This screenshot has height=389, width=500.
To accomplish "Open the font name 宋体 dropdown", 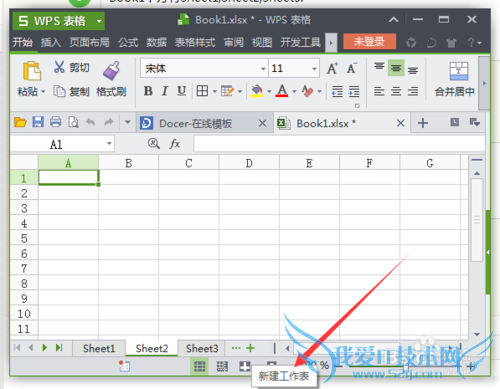I will pyautogui.click(x=263, y=69).
